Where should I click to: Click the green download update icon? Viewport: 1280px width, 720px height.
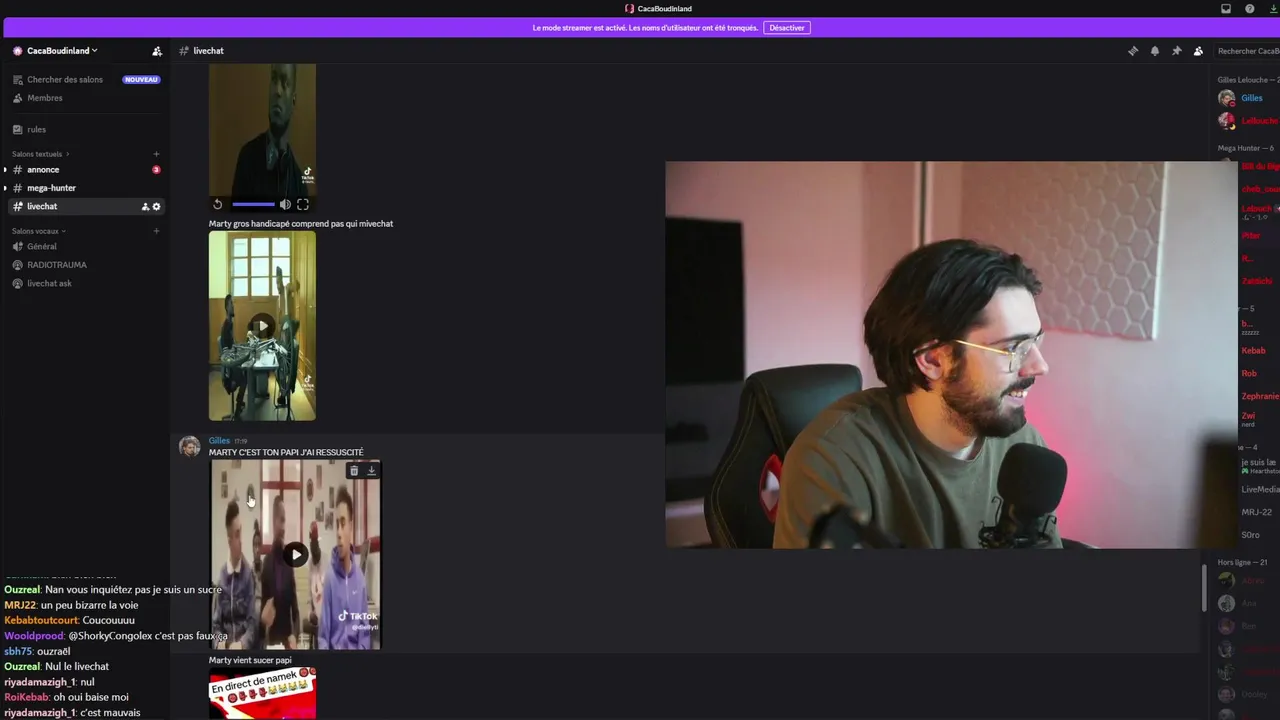(1273, 9)
